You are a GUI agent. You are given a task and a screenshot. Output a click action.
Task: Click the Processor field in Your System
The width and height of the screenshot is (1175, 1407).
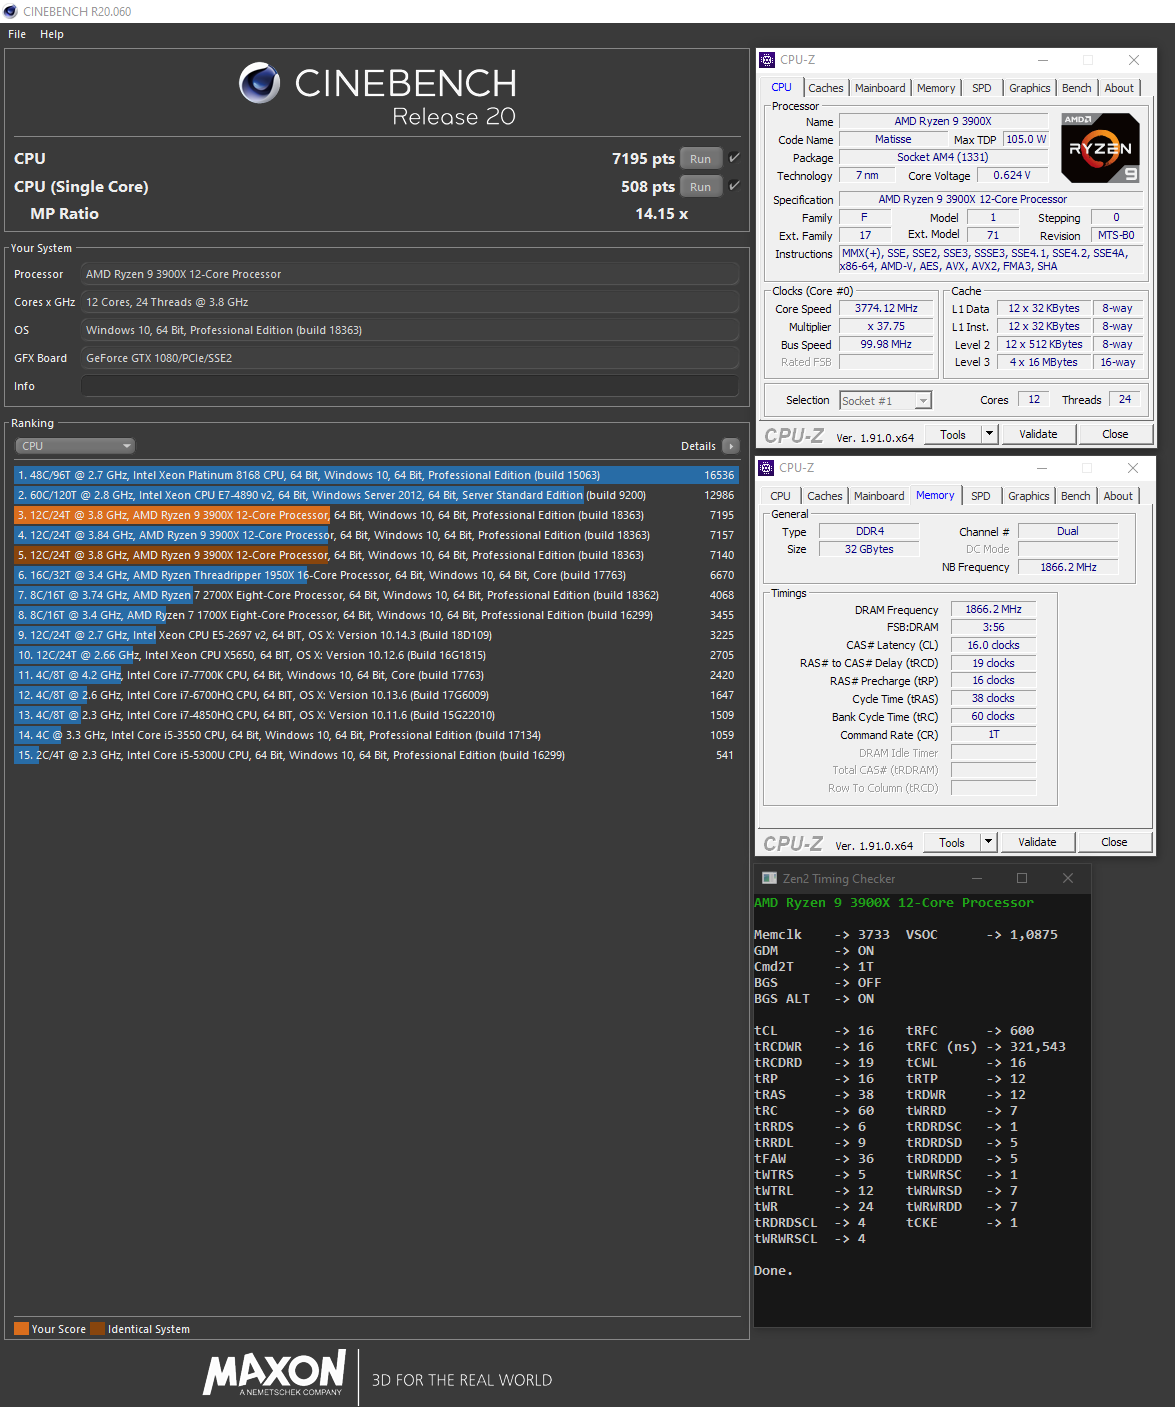click(x=410, y=274)
